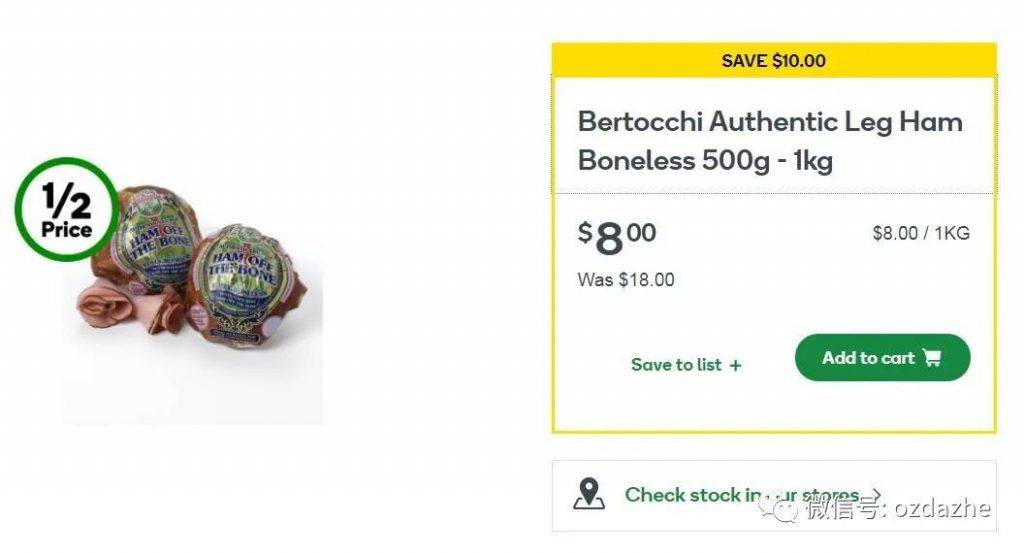Viewport: 1024px width, 553px height.
Task: Click the arrow after Check stock
Action: click(x=874, y=494)
